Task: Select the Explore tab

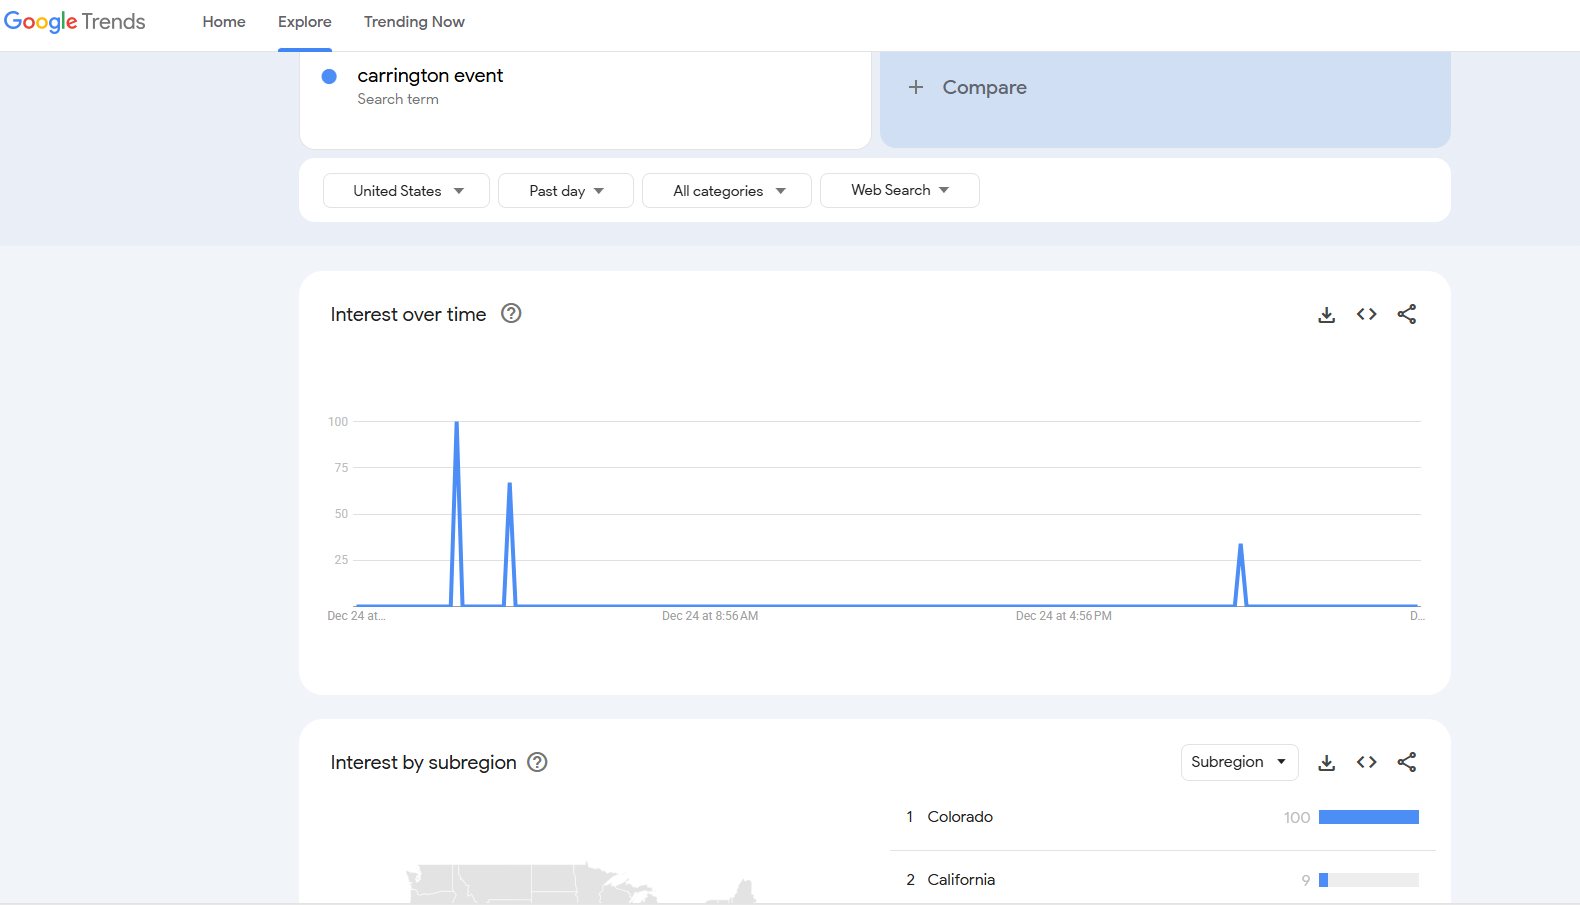Action: click(x=305, y=22)
